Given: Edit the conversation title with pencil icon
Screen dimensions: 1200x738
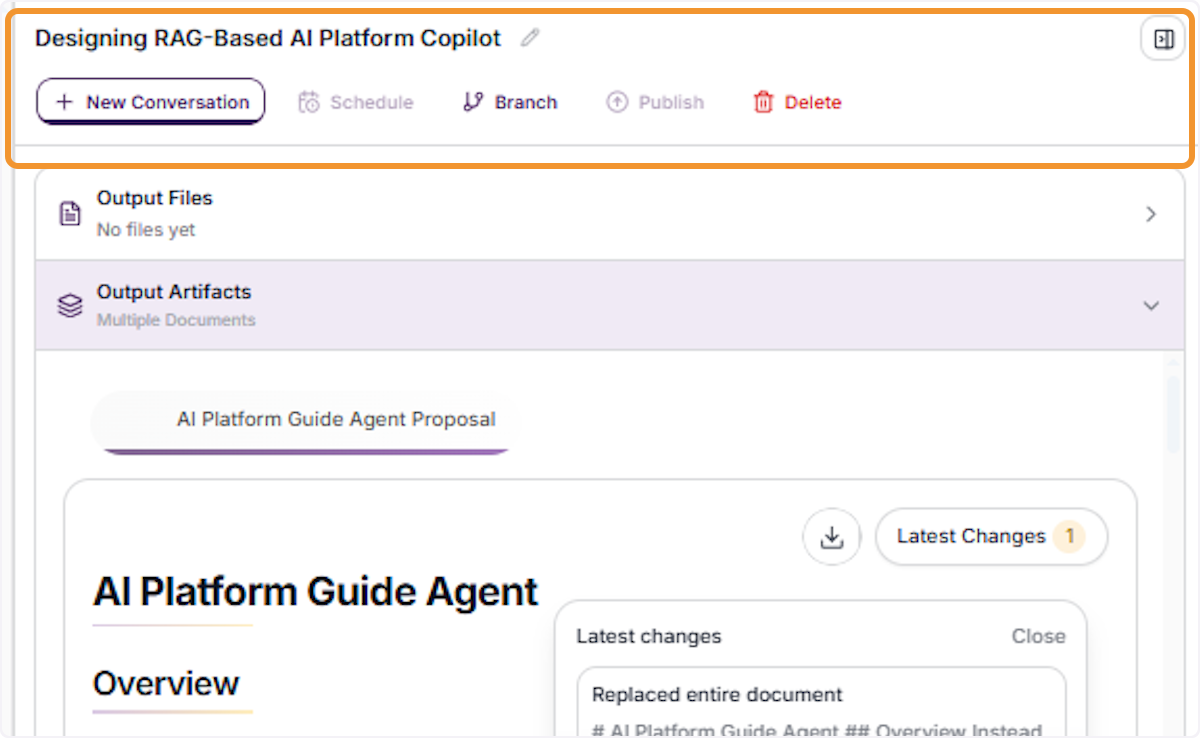Looking at the screenshot, I should coord(530,39).
